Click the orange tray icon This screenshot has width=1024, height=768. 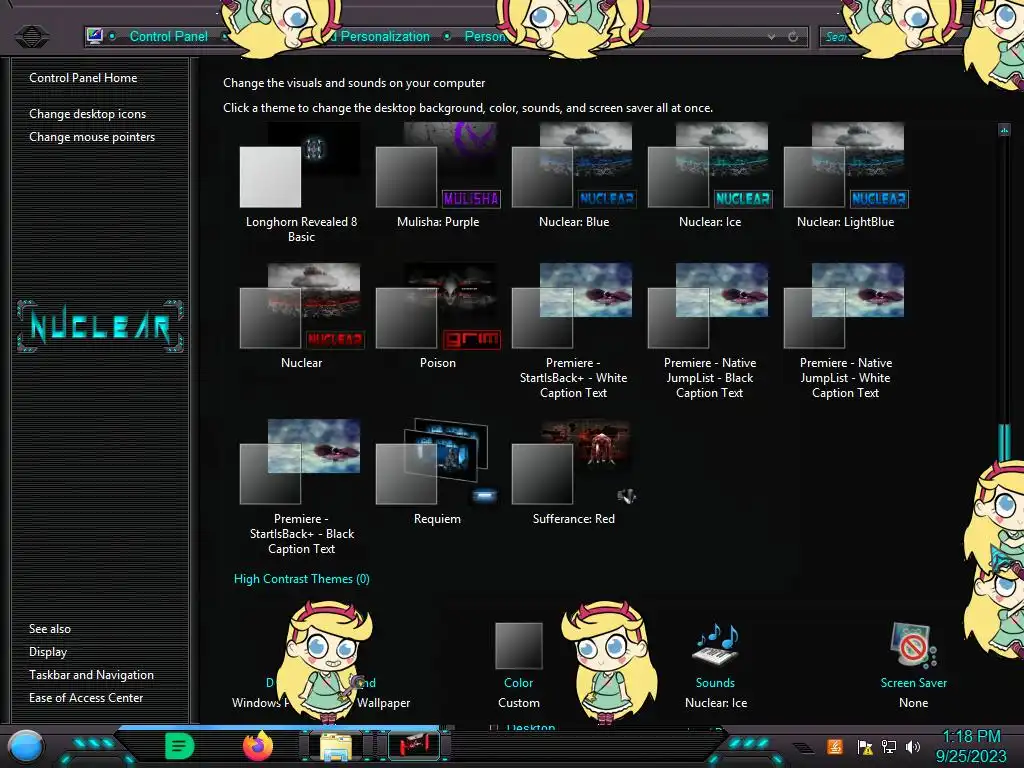tap(835, 746)
